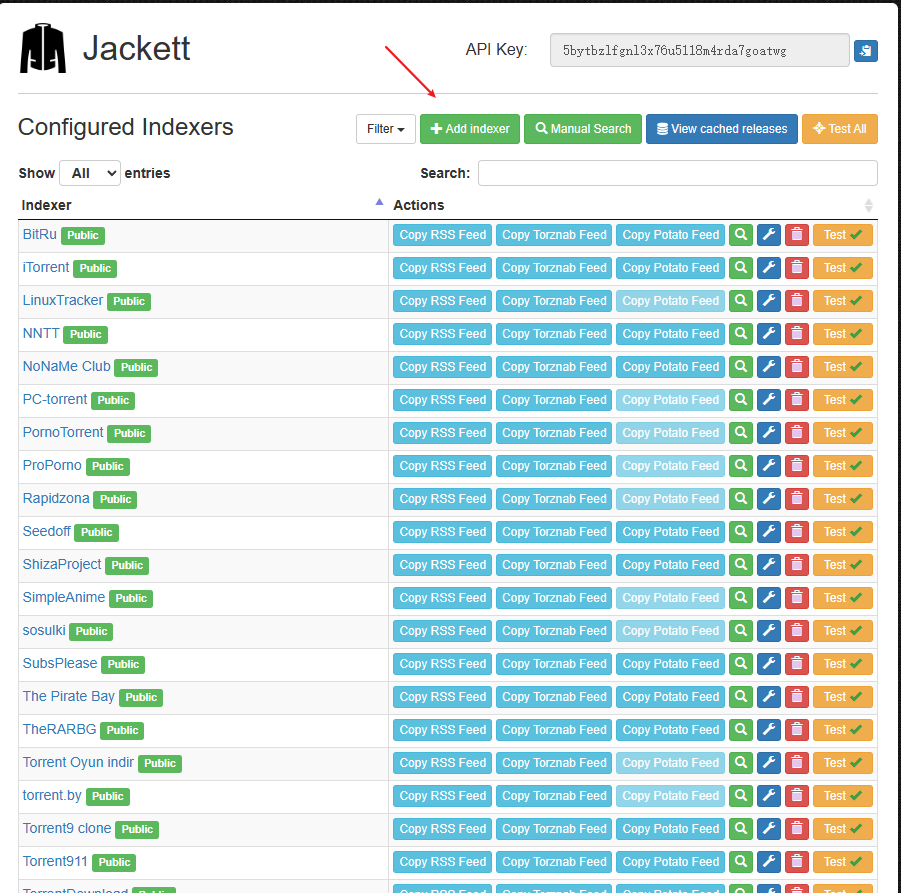901x893 pixels.
Task: Open Torrent Oyun indir link
Action: click(x=78, y=763)
